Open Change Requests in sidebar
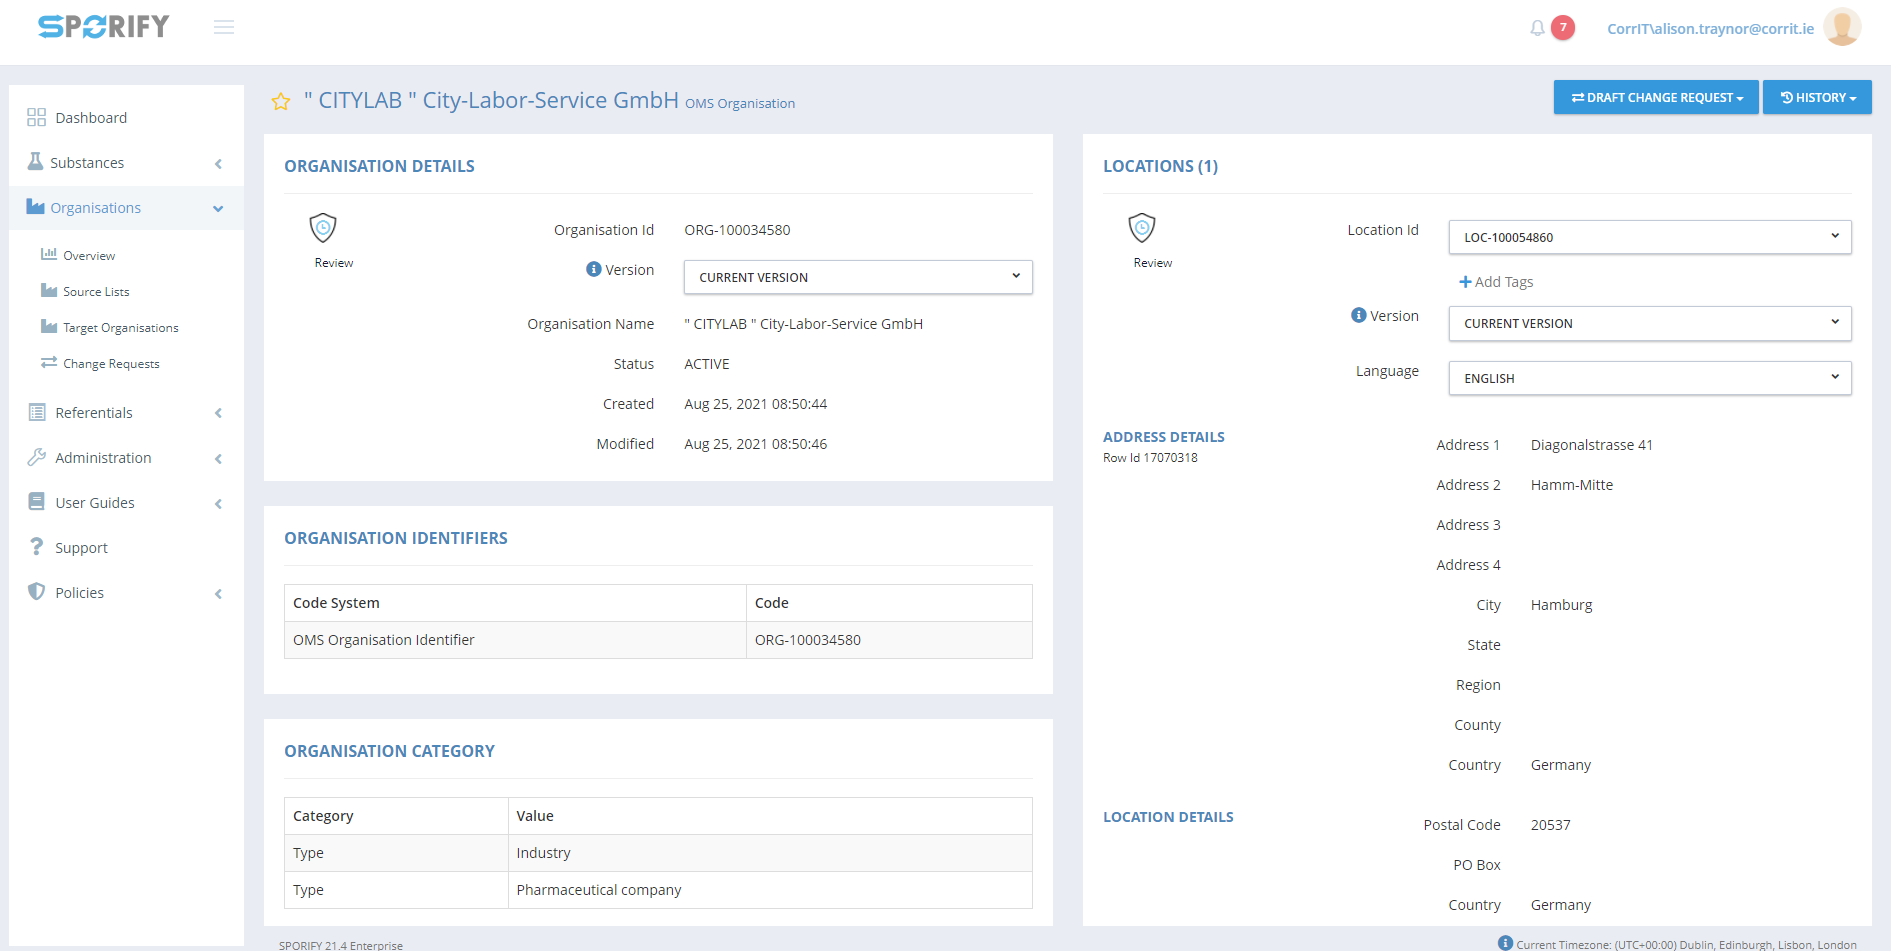The image size is (1891, 951). pos(111,364)
